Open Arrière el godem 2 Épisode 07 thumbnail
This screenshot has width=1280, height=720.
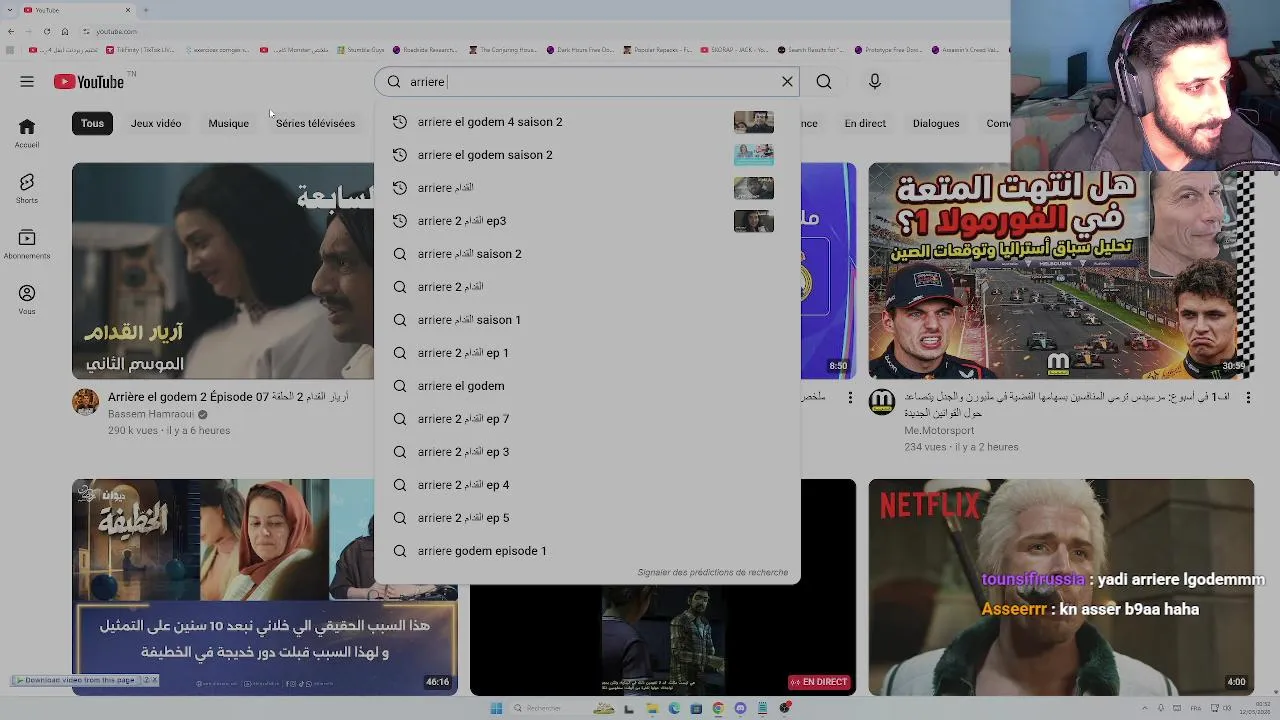223,271
